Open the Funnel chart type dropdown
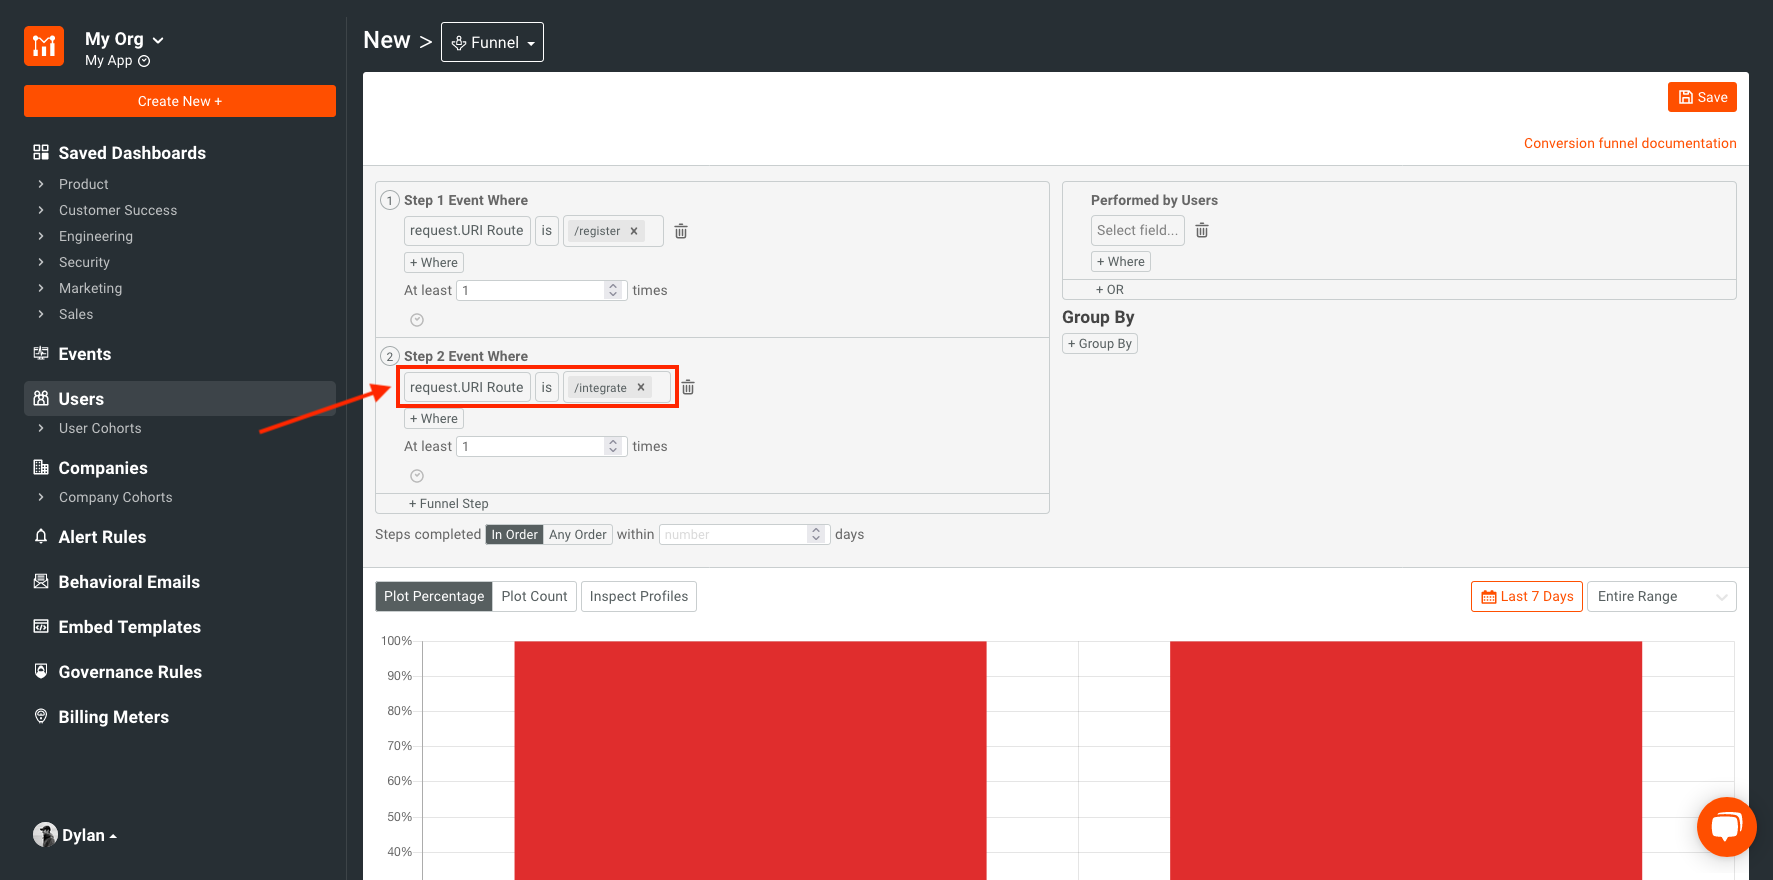 pyautogui.click(x=492, y=42)
